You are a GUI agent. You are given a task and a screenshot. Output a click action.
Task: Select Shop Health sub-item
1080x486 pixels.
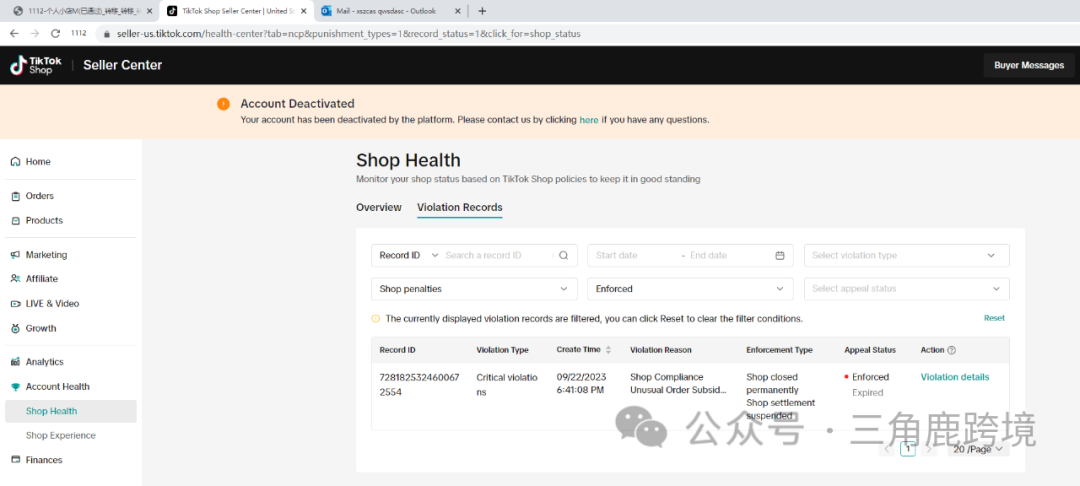(71, 411)
